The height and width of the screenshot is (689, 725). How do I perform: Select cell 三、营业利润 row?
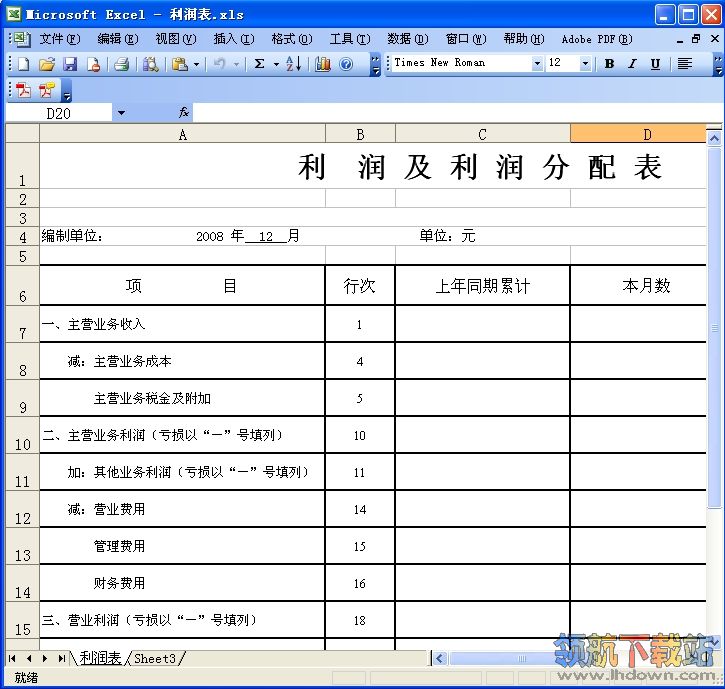[x=183, y=620]
